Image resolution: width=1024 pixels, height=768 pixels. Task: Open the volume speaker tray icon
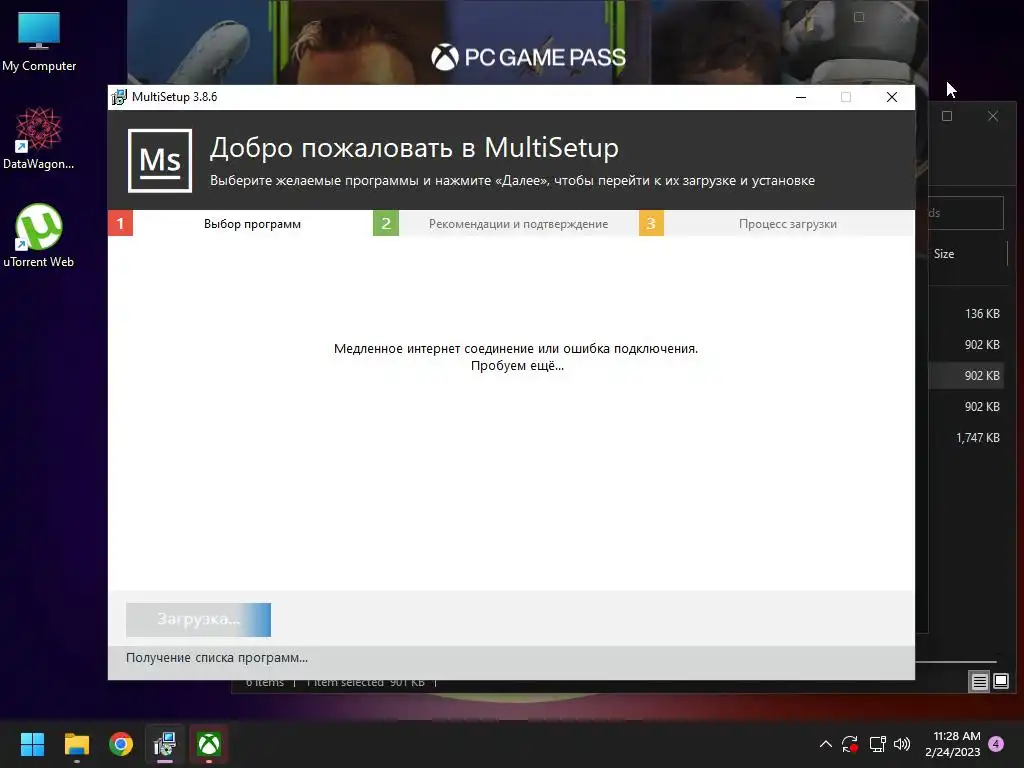point(902,744)
